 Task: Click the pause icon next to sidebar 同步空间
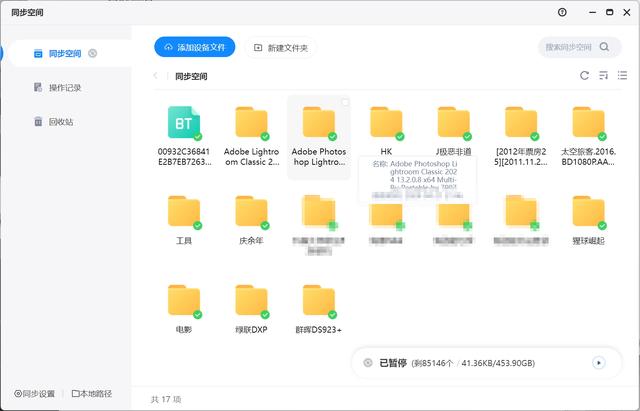pyautogui.click(x=93, y=53)
